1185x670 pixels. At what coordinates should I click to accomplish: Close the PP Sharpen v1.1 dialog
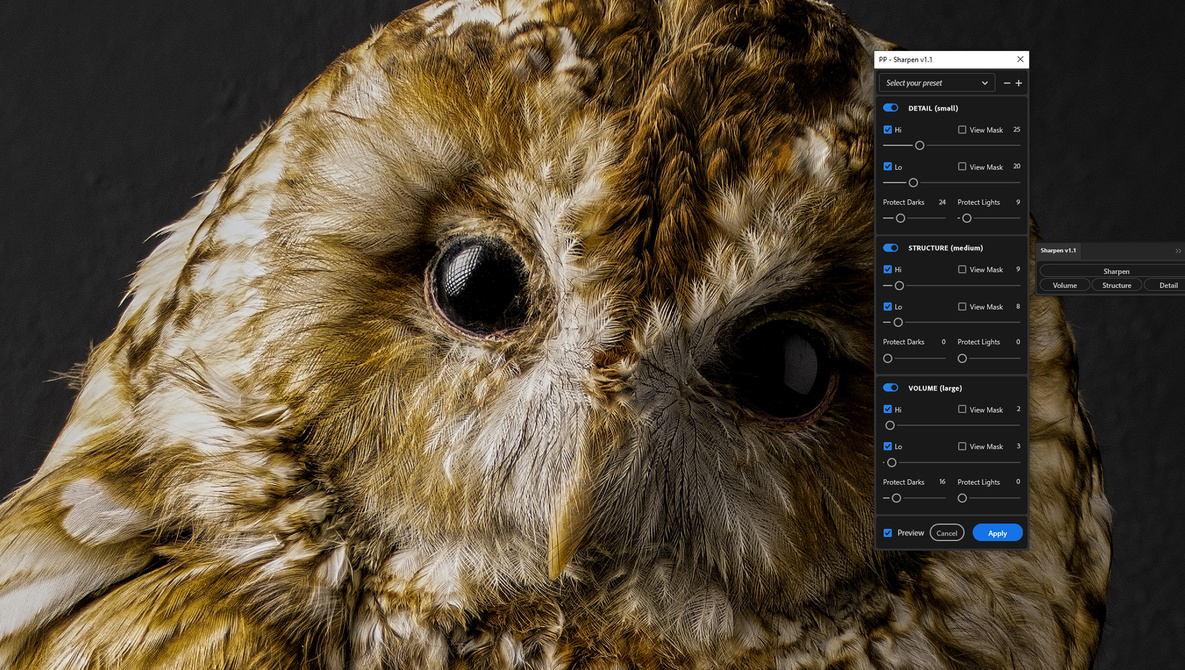(x=1020, y=59)
